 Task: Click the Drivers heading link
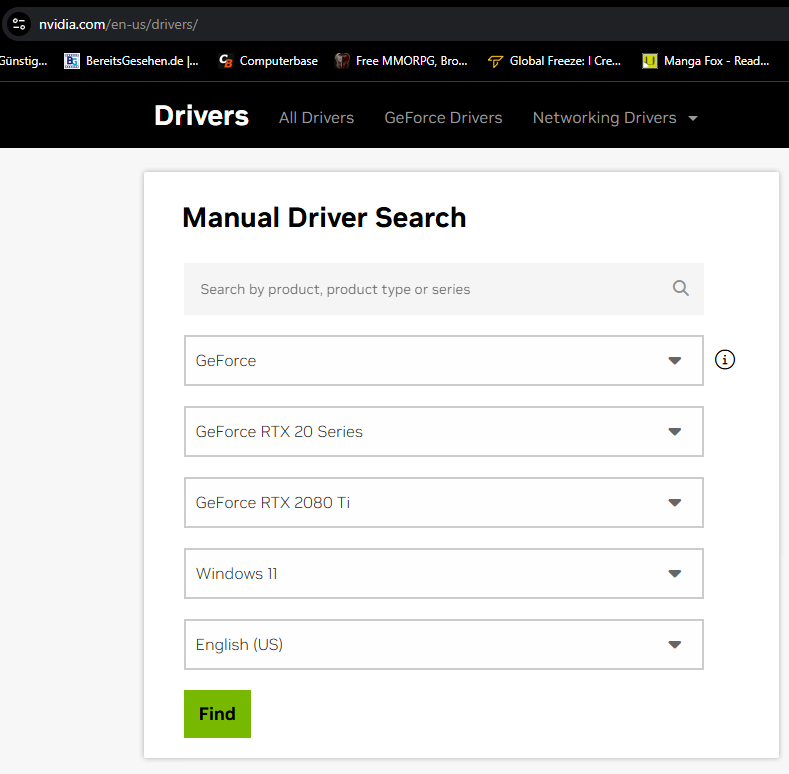[x=201, y=116]
